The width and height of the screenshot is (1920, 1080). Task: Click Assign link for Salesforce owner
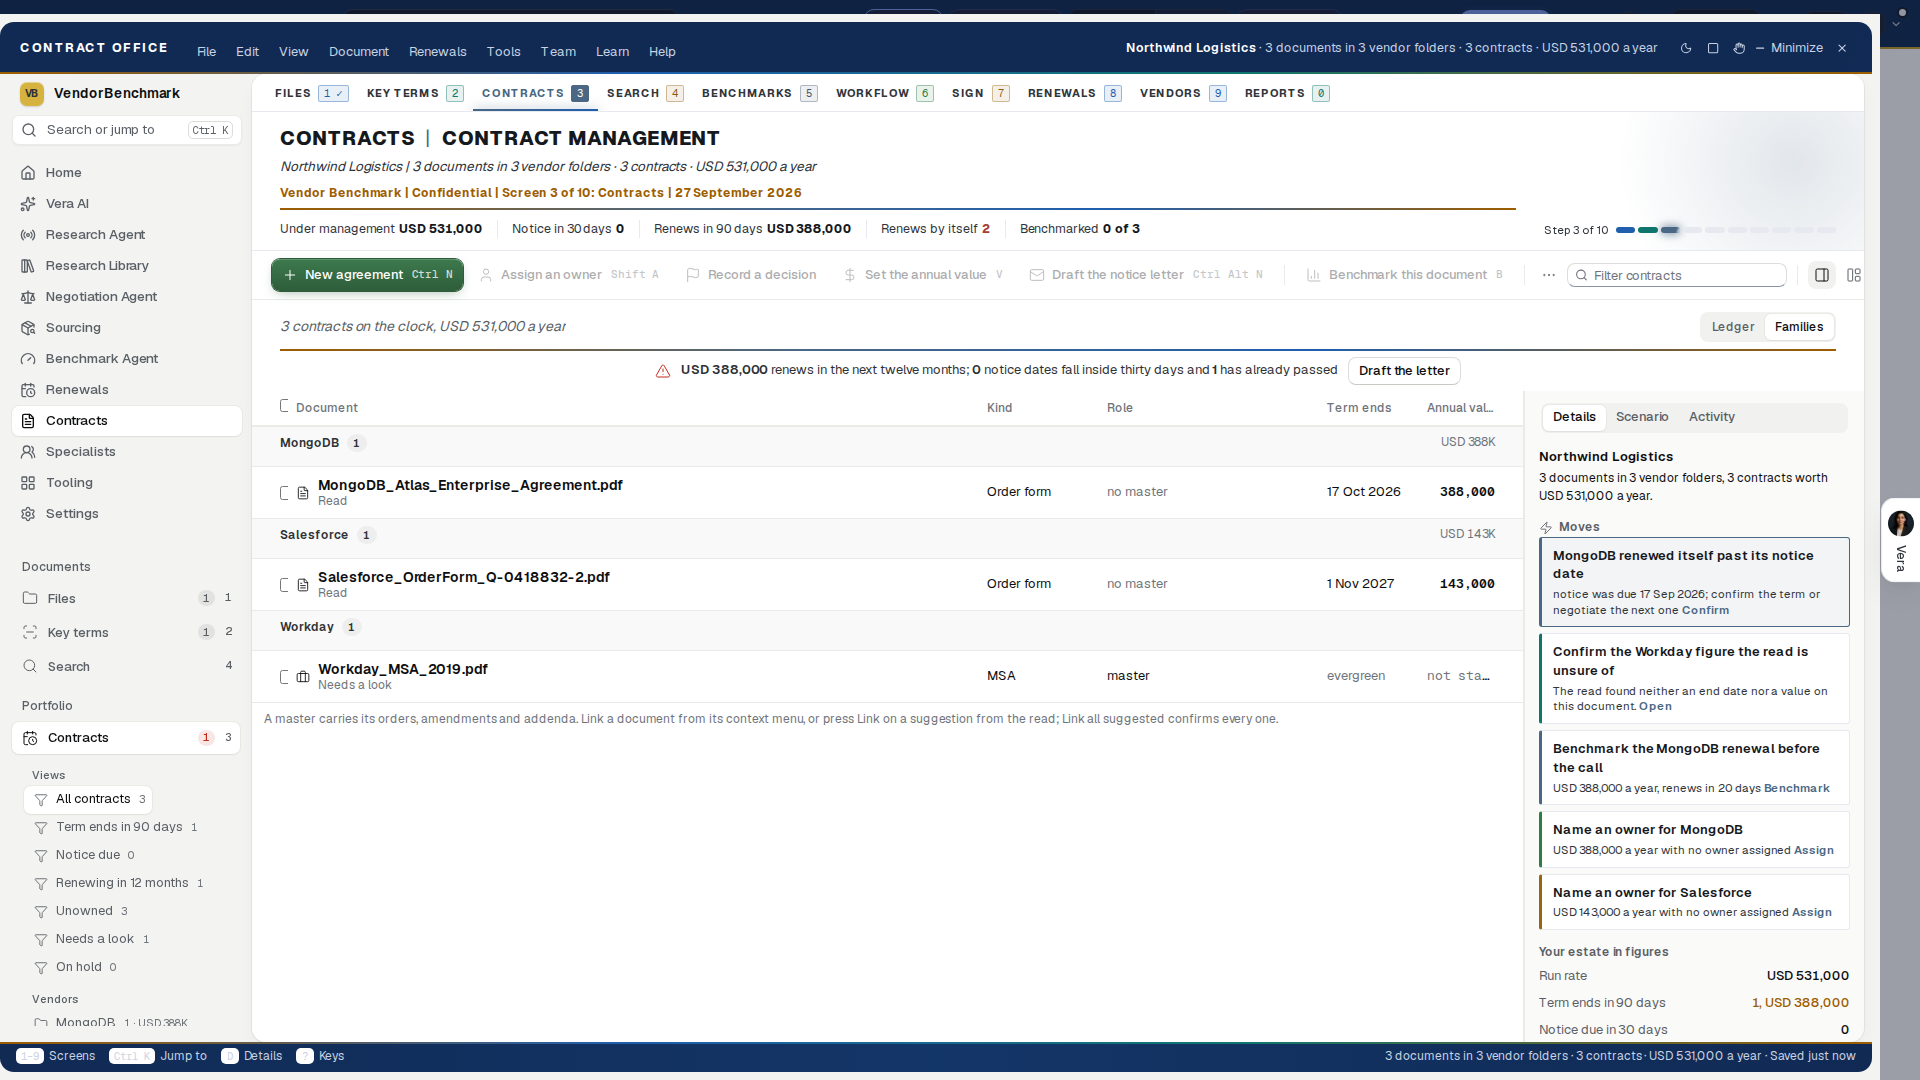tap(1812, 912)
